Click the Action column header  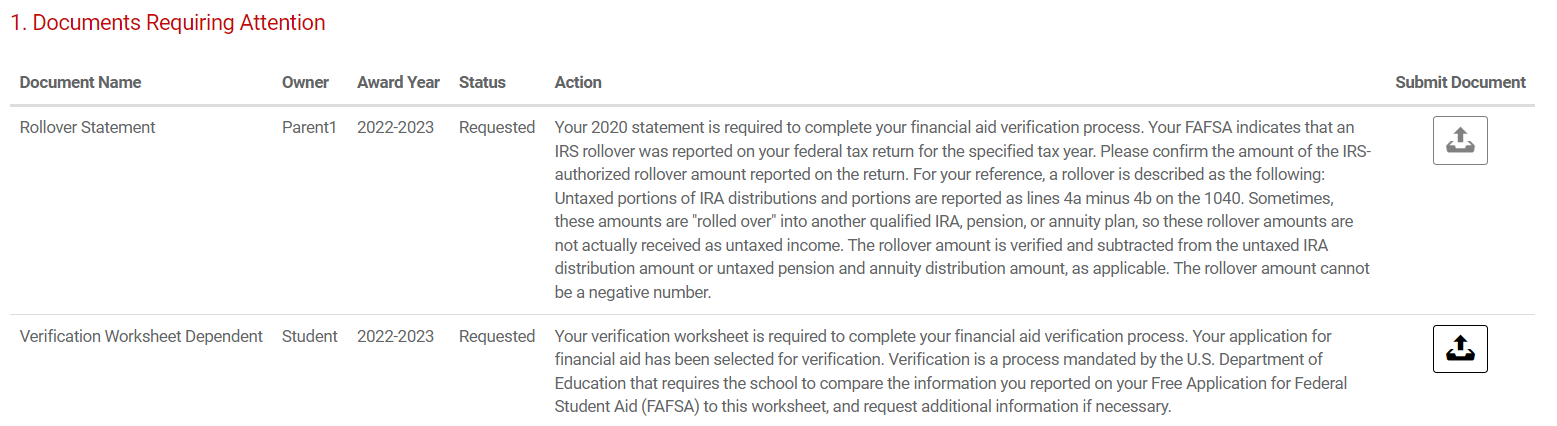tap(578, 82)
